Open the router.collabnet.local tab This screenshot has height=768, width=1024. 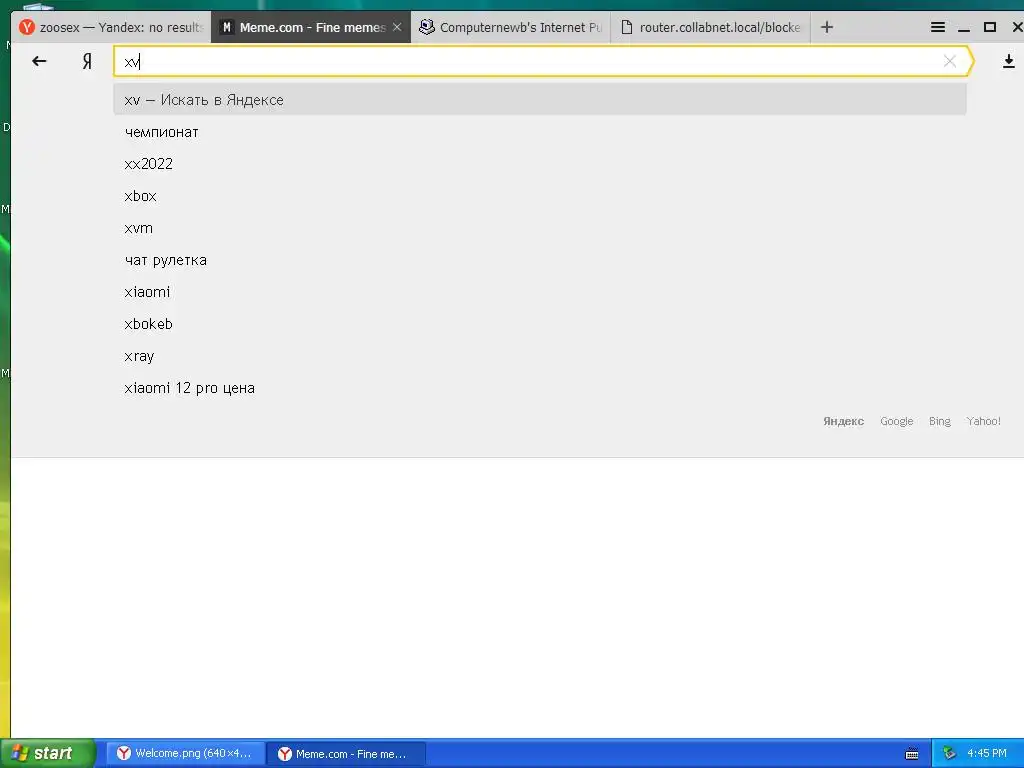[711, 27]
